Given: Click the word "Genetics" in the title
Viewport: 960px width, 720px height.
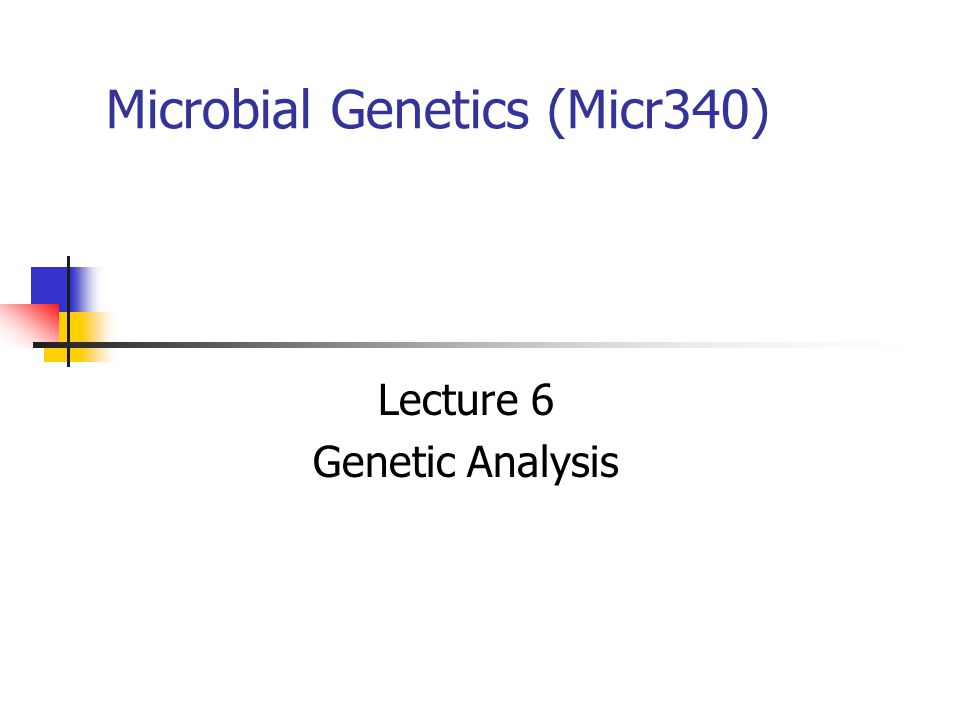Looking at the screenshot, I should 429,110.
